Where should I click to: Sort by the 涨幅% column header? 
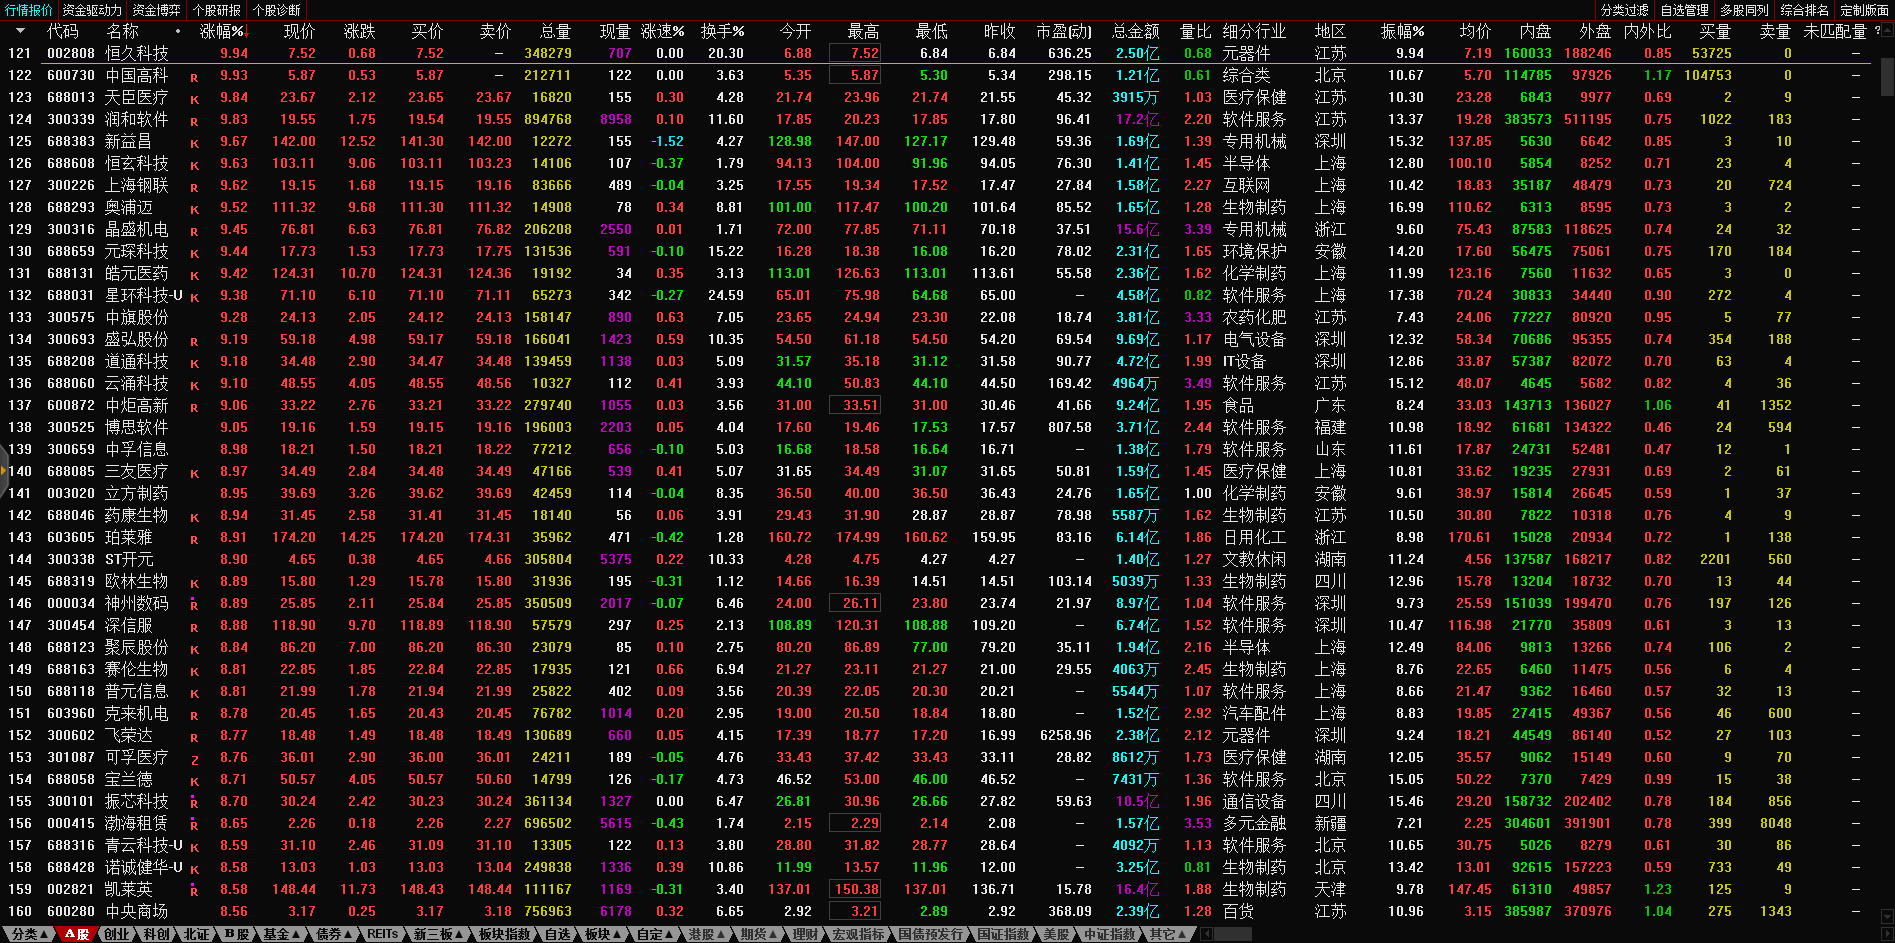pos(221,31)
